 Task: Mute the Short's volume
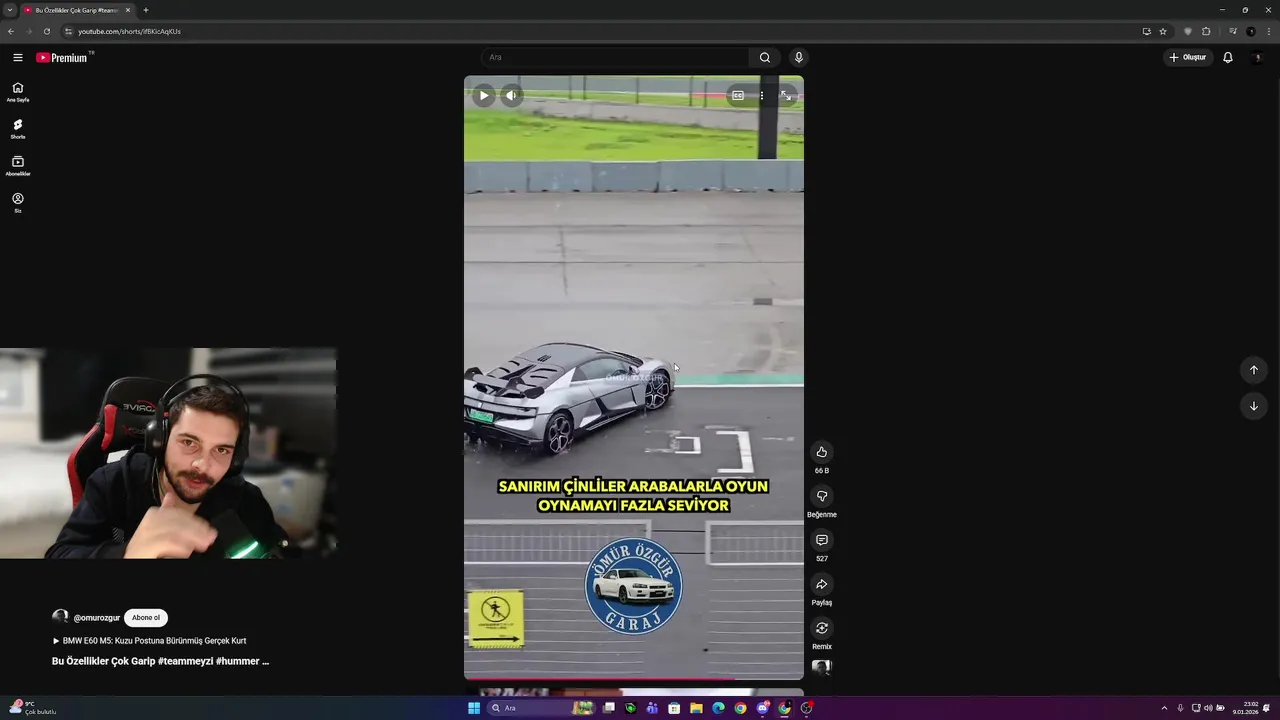point(511,96)
